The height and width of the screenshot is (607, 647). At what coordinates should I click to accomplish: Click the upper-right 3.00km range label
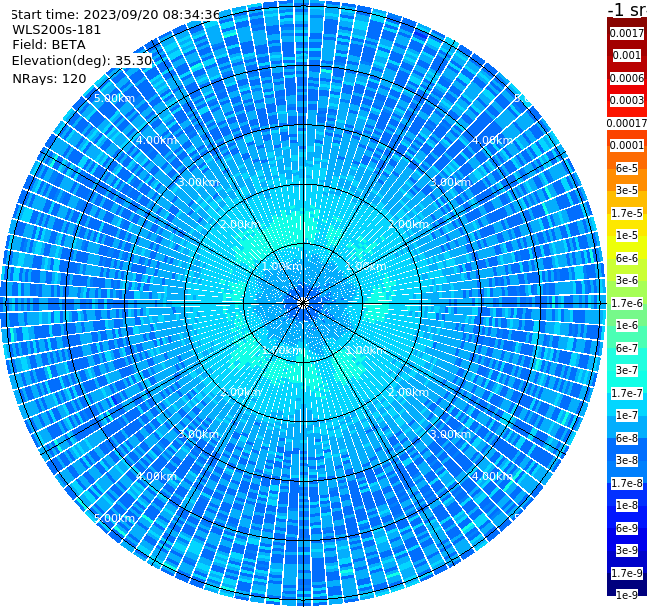(450, 182)
